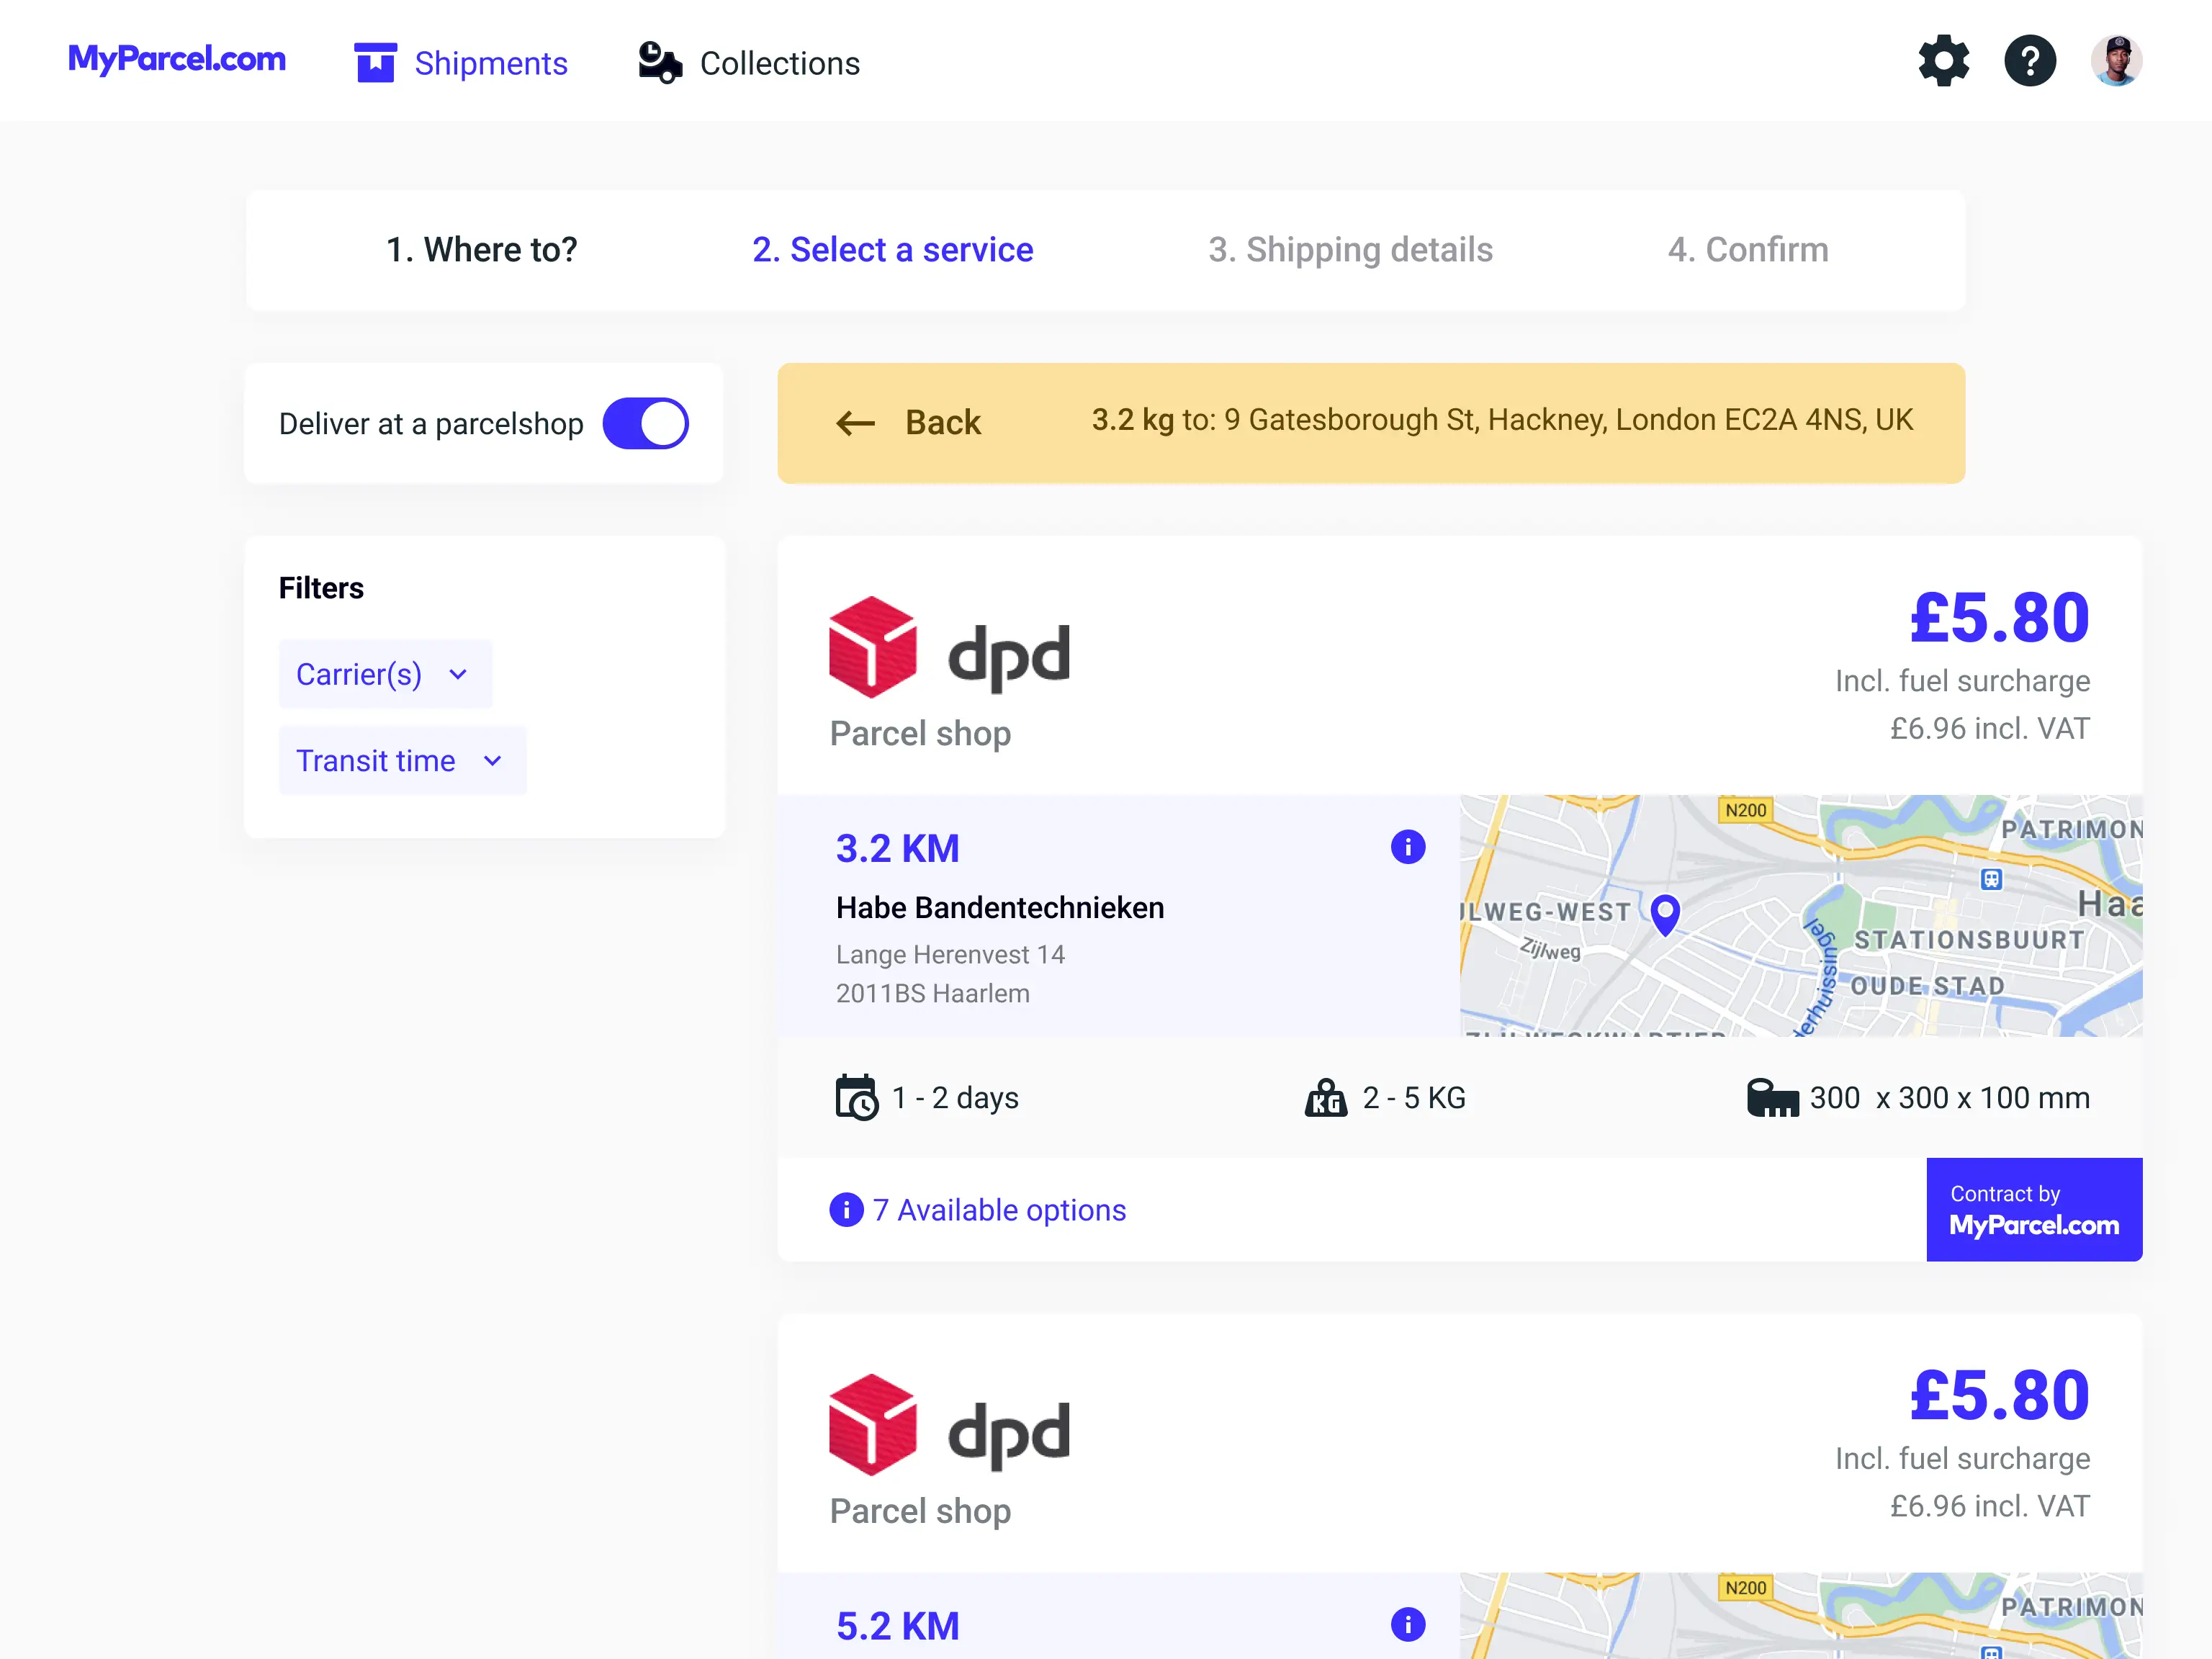
Task: Click the second £5.80 price
Action: 1999,1395
